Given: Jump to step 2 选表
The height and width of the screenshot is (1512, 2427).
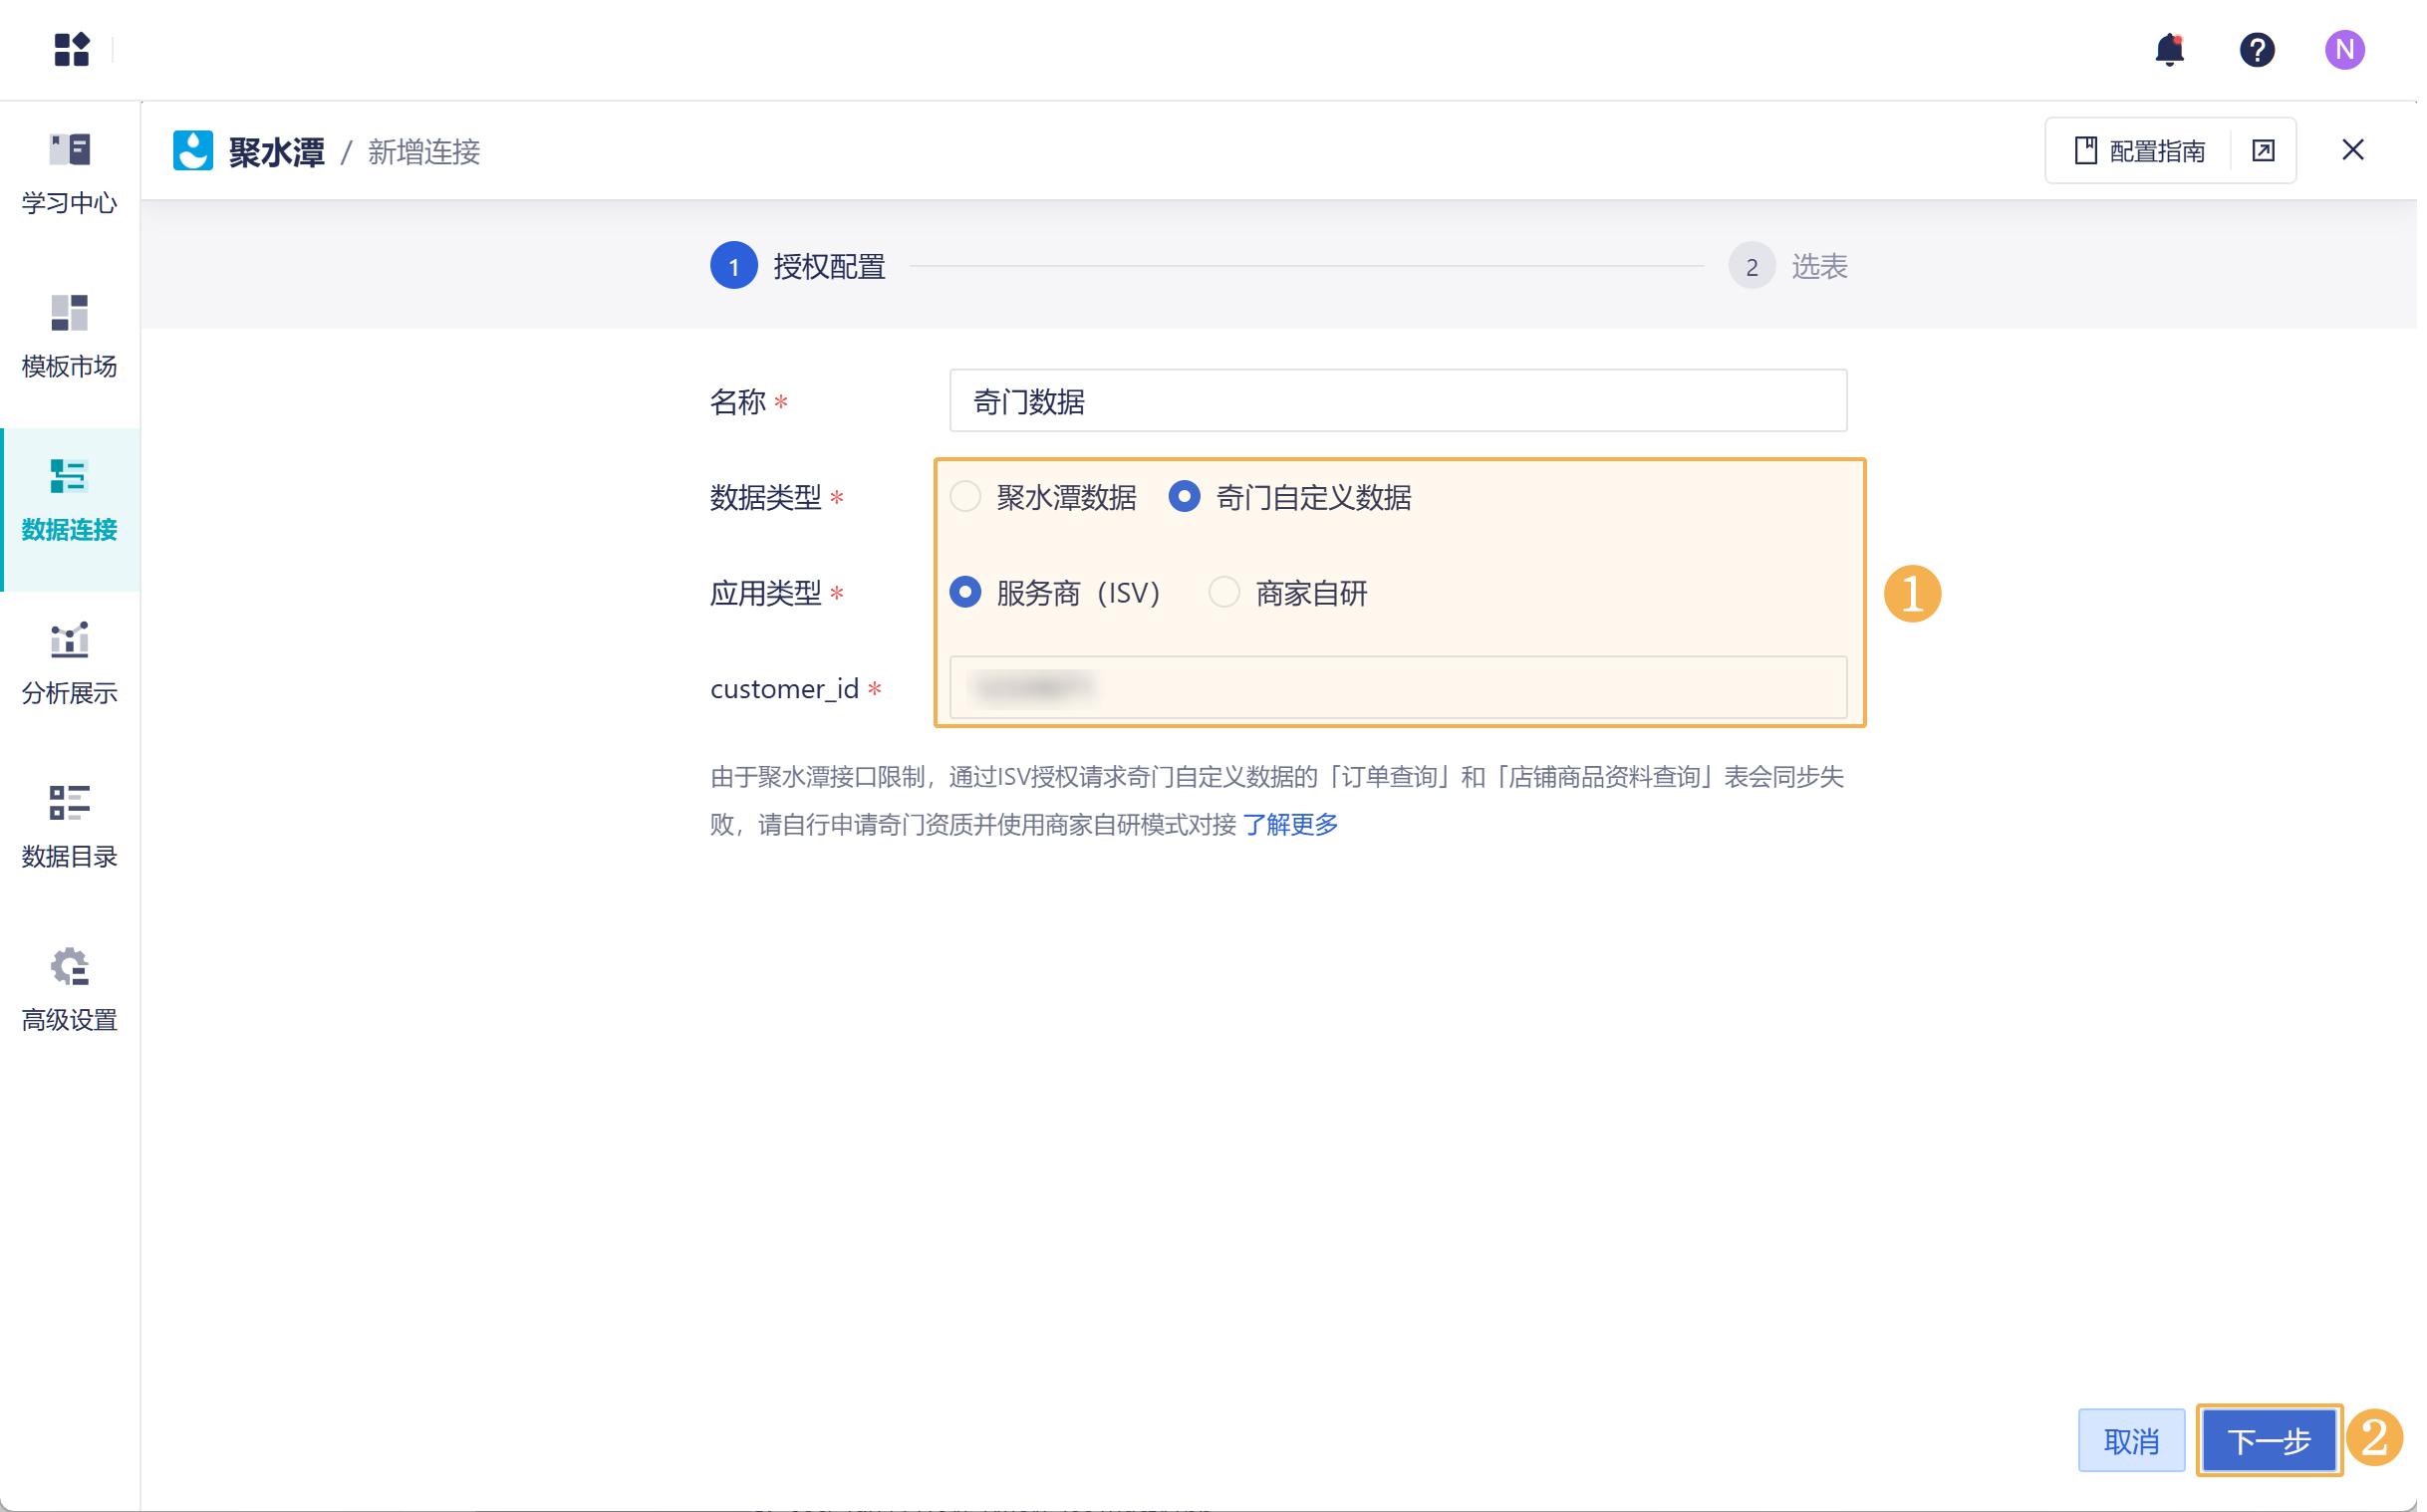Looking at the screenshot, I should click(1751, 266).
